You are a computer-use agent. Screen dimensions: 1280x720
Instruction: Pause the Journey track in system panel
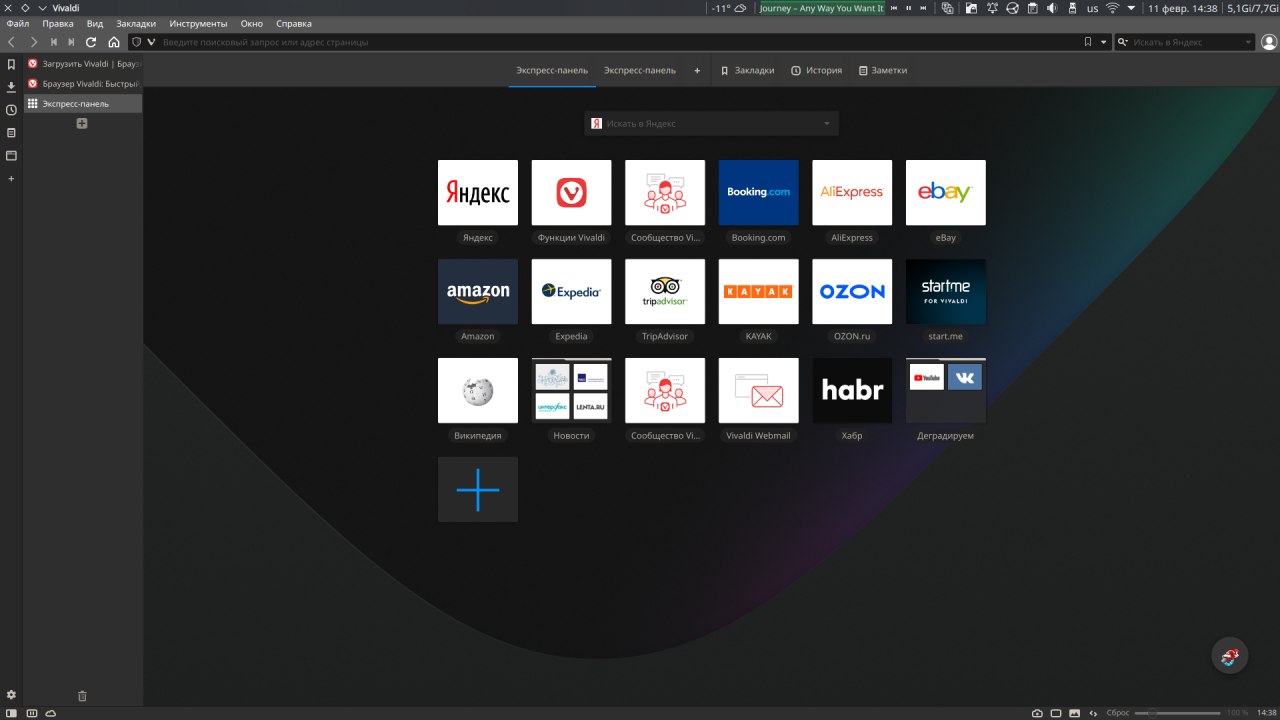(908, 8)
